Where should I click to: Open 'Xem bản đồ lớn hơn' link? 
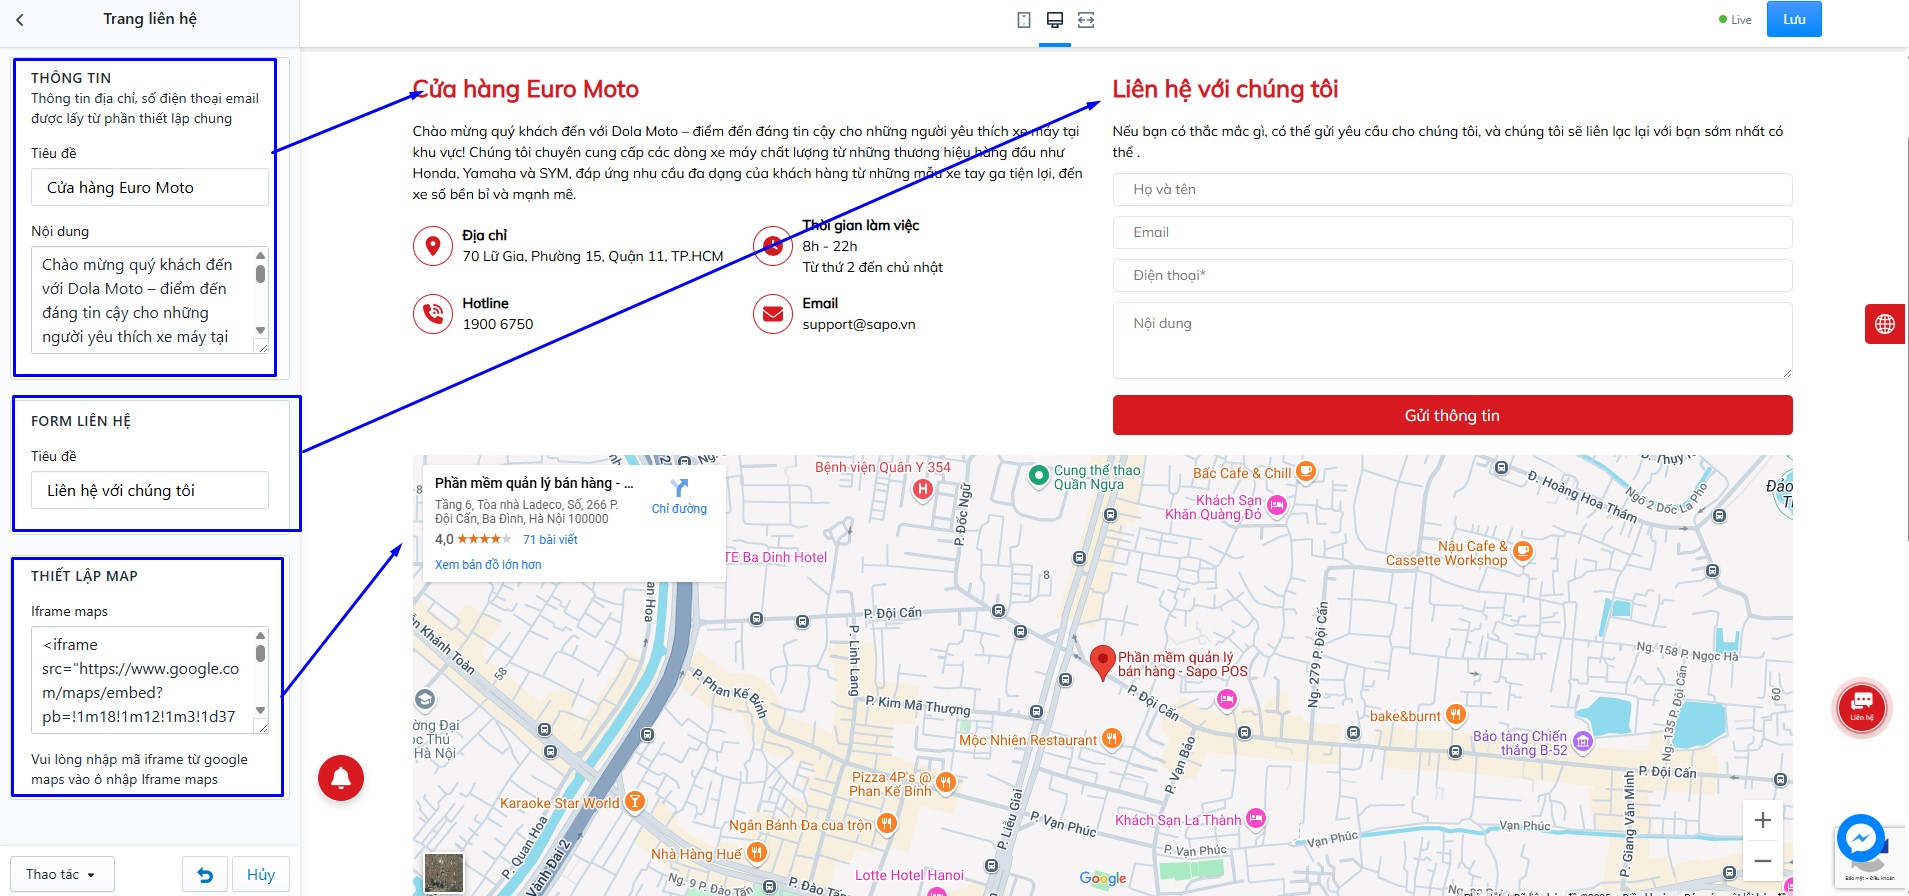point(488,565)
